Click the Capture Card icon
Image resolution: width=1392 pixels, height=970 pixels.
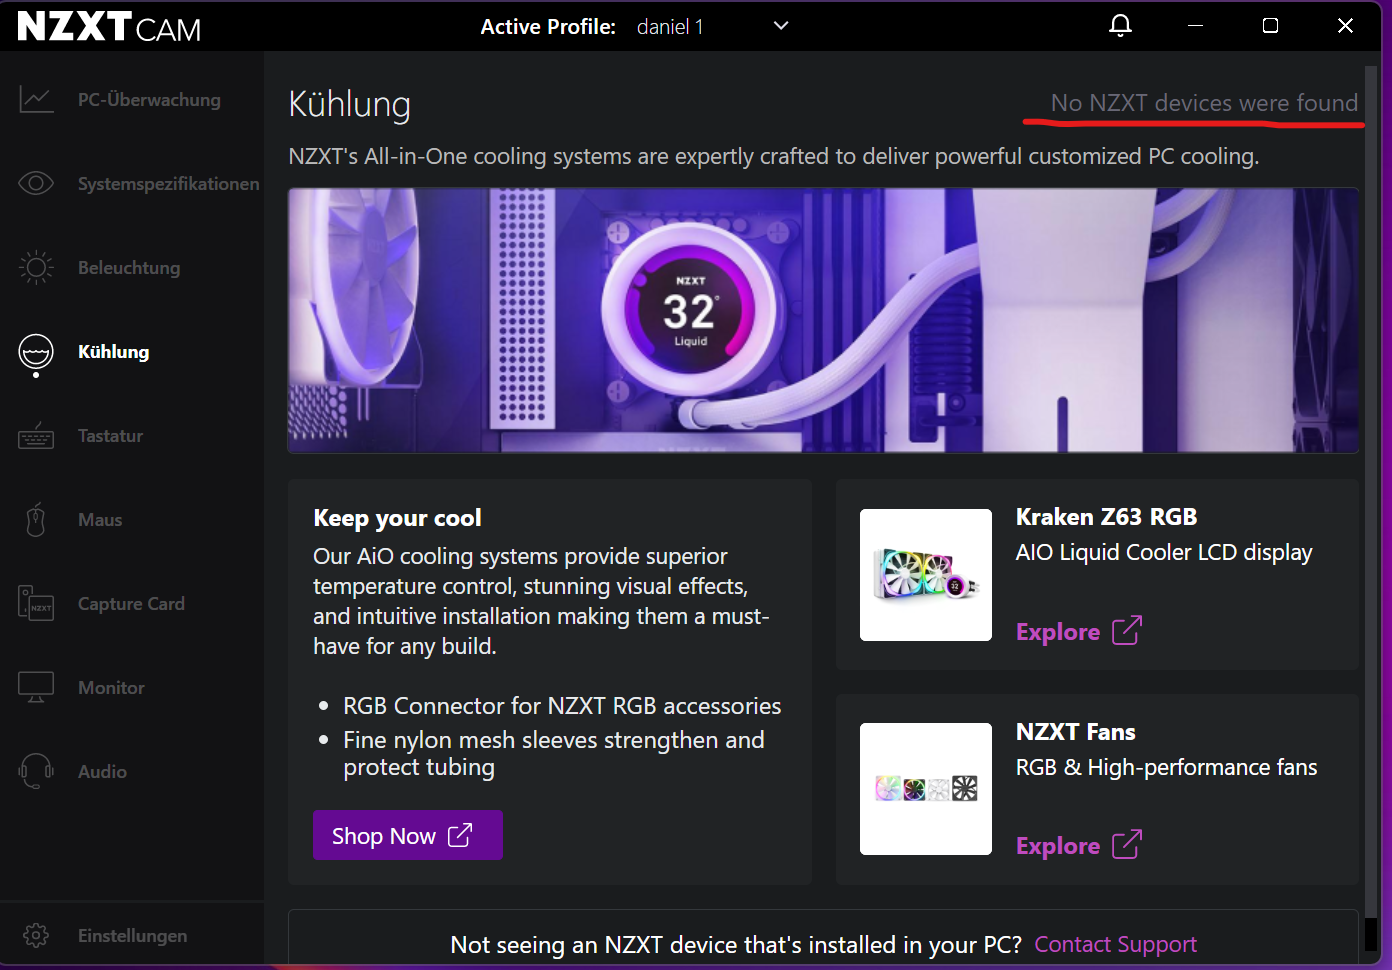pyautogui.click(x=36, y=604)
